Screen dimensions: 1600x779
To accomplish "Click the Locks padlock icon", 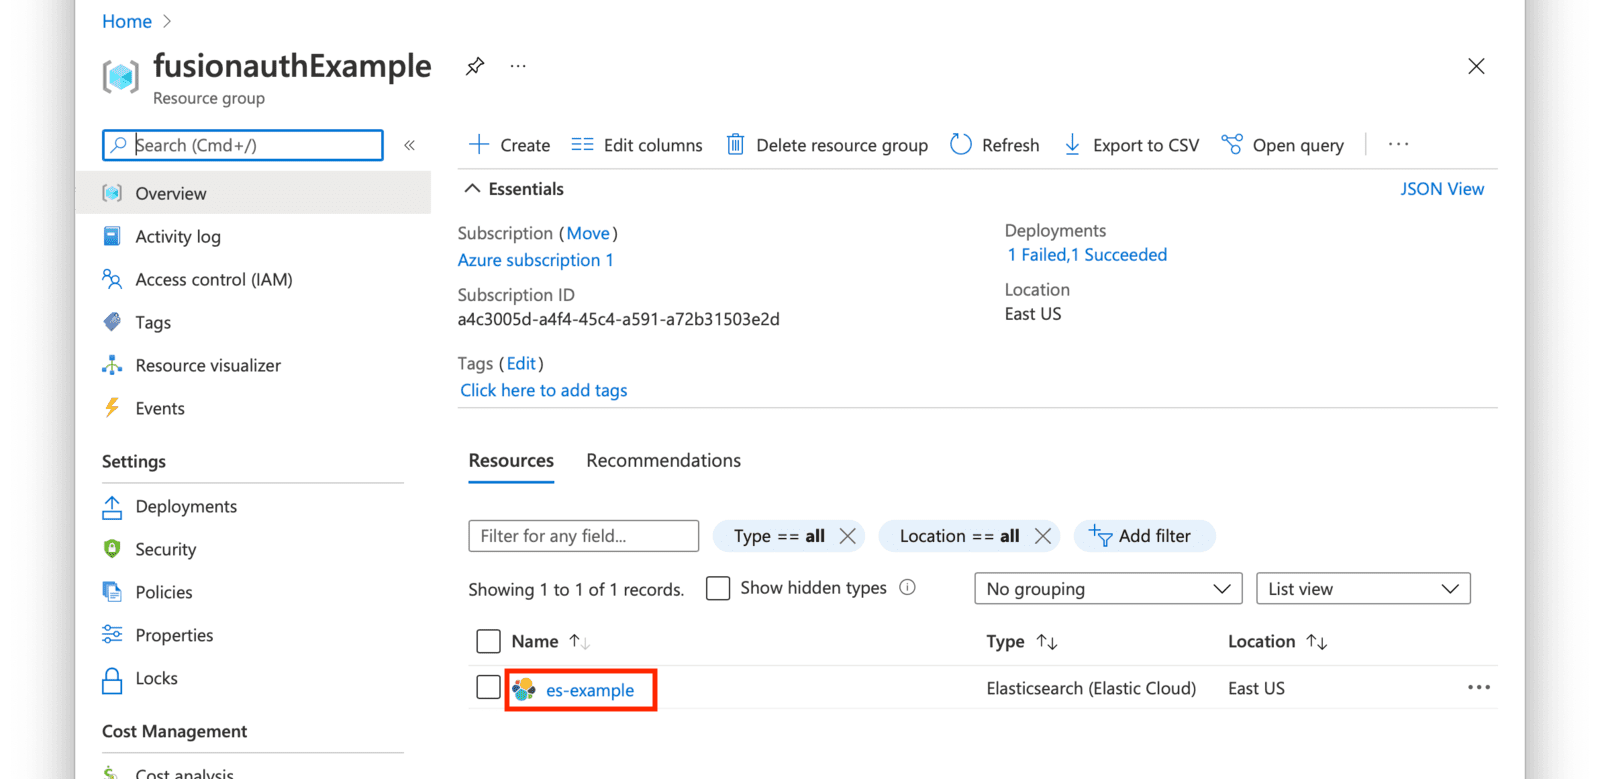I will pos(112,680).
